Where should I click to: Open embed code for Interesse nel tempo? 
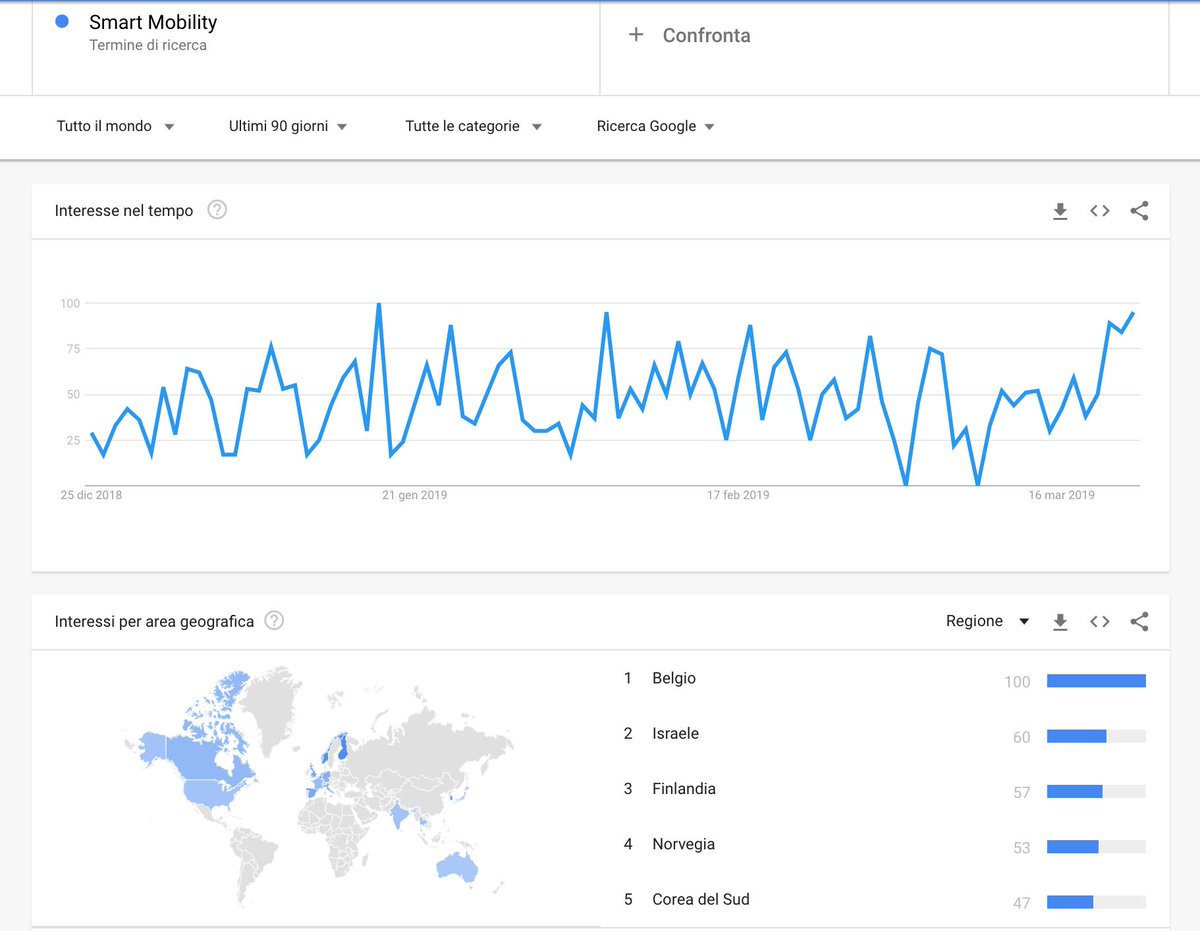point(1100,211)
